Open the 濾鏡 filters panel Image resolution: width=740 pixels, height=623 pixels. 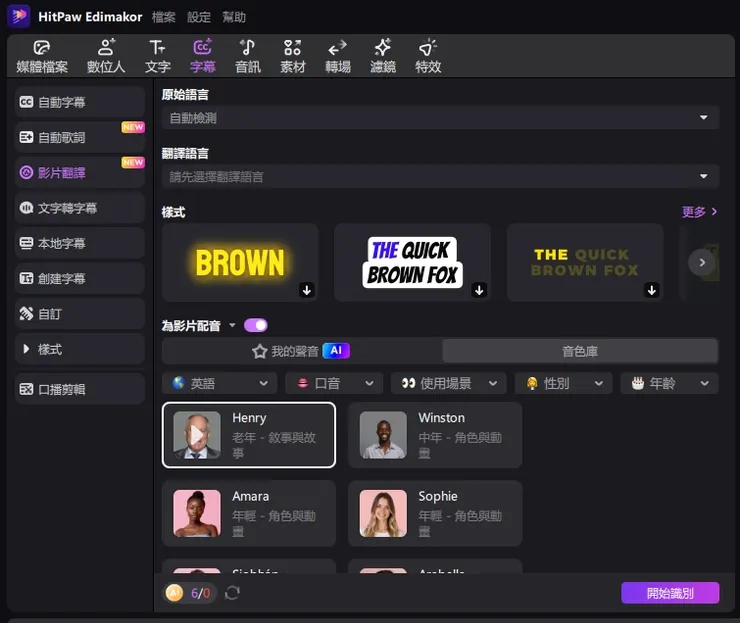383,57
